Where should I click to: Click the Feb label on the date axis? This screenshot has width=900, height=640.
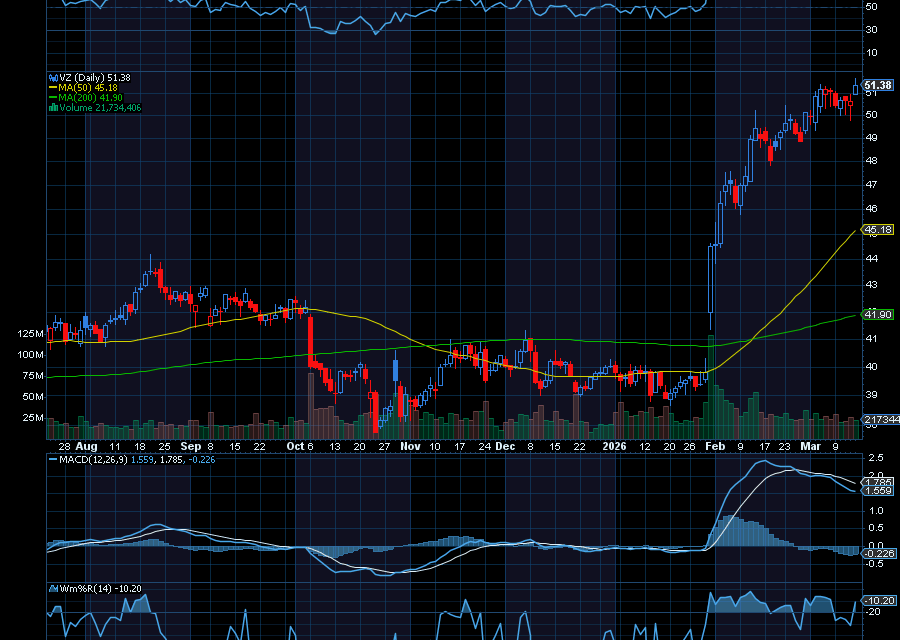pyautogui.click(x=716, y=447)
